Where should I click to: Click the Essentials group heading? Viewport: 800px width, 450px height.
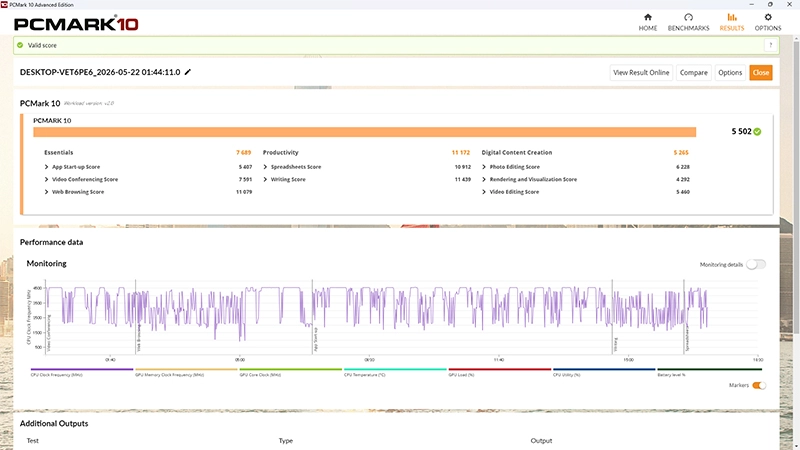pyautogui.click(x=59, y=153)
